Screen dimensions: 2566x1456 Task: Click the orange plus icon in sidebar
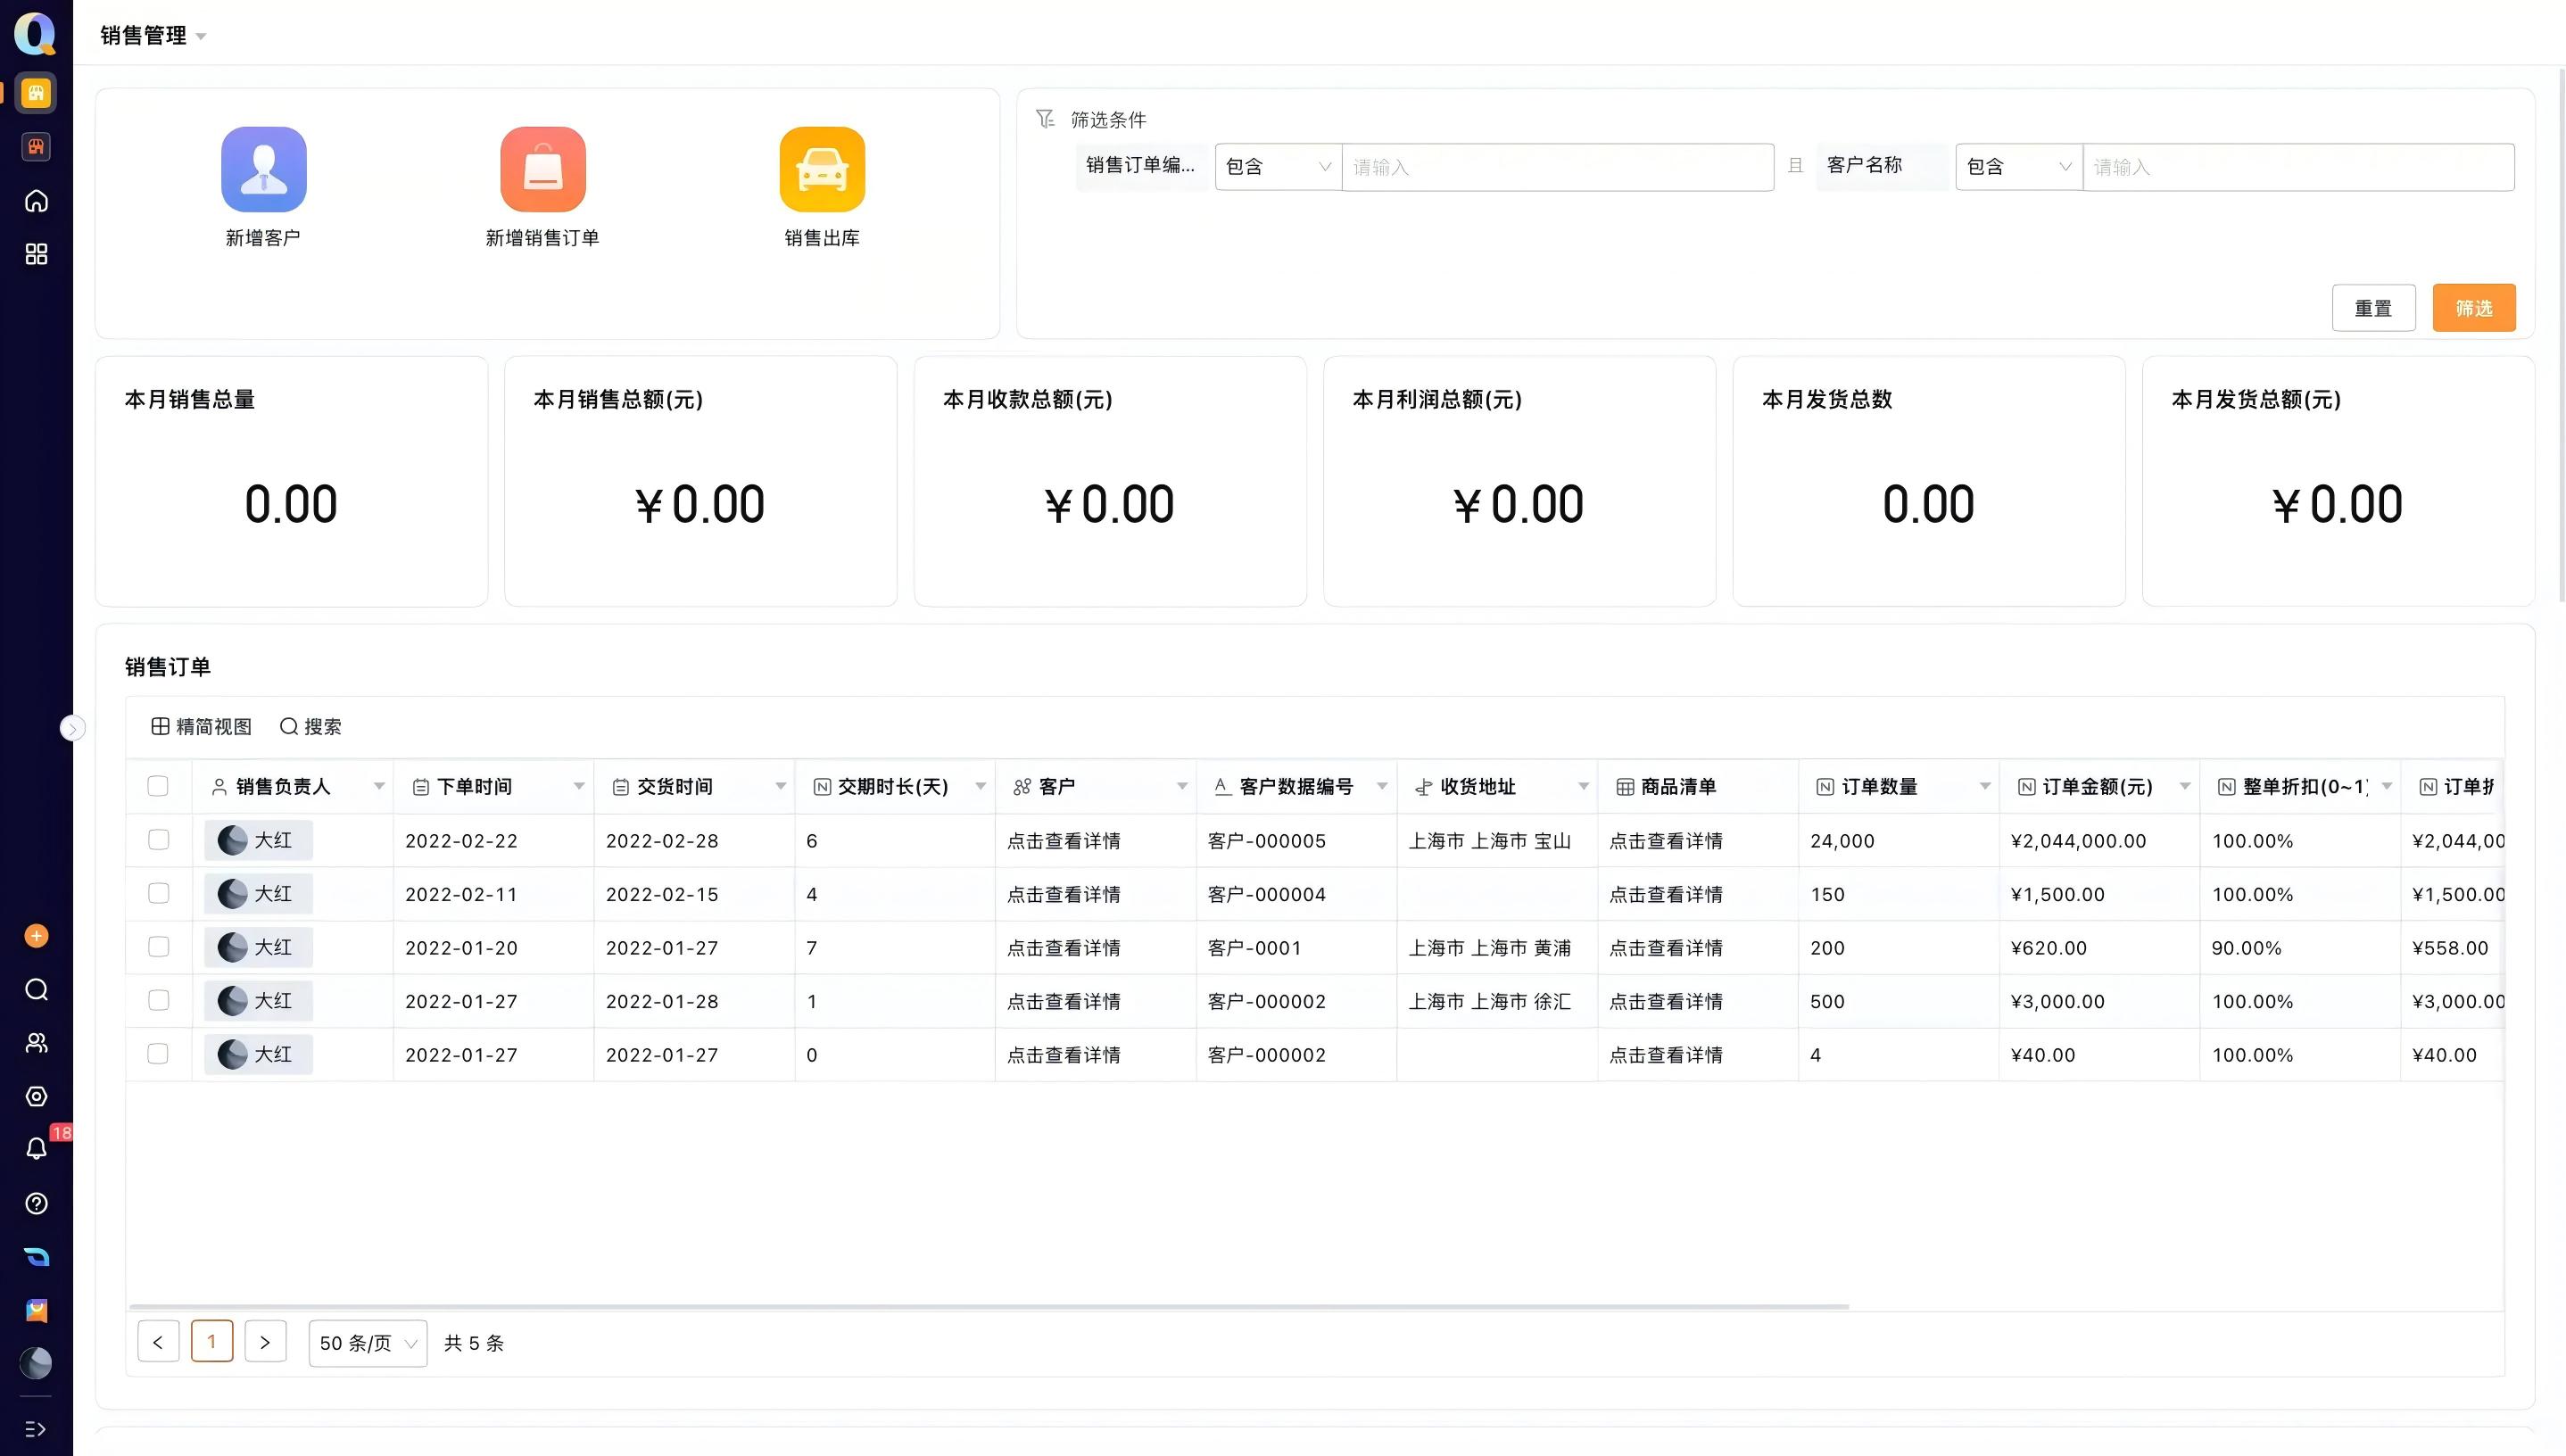[x=36, y=936]
